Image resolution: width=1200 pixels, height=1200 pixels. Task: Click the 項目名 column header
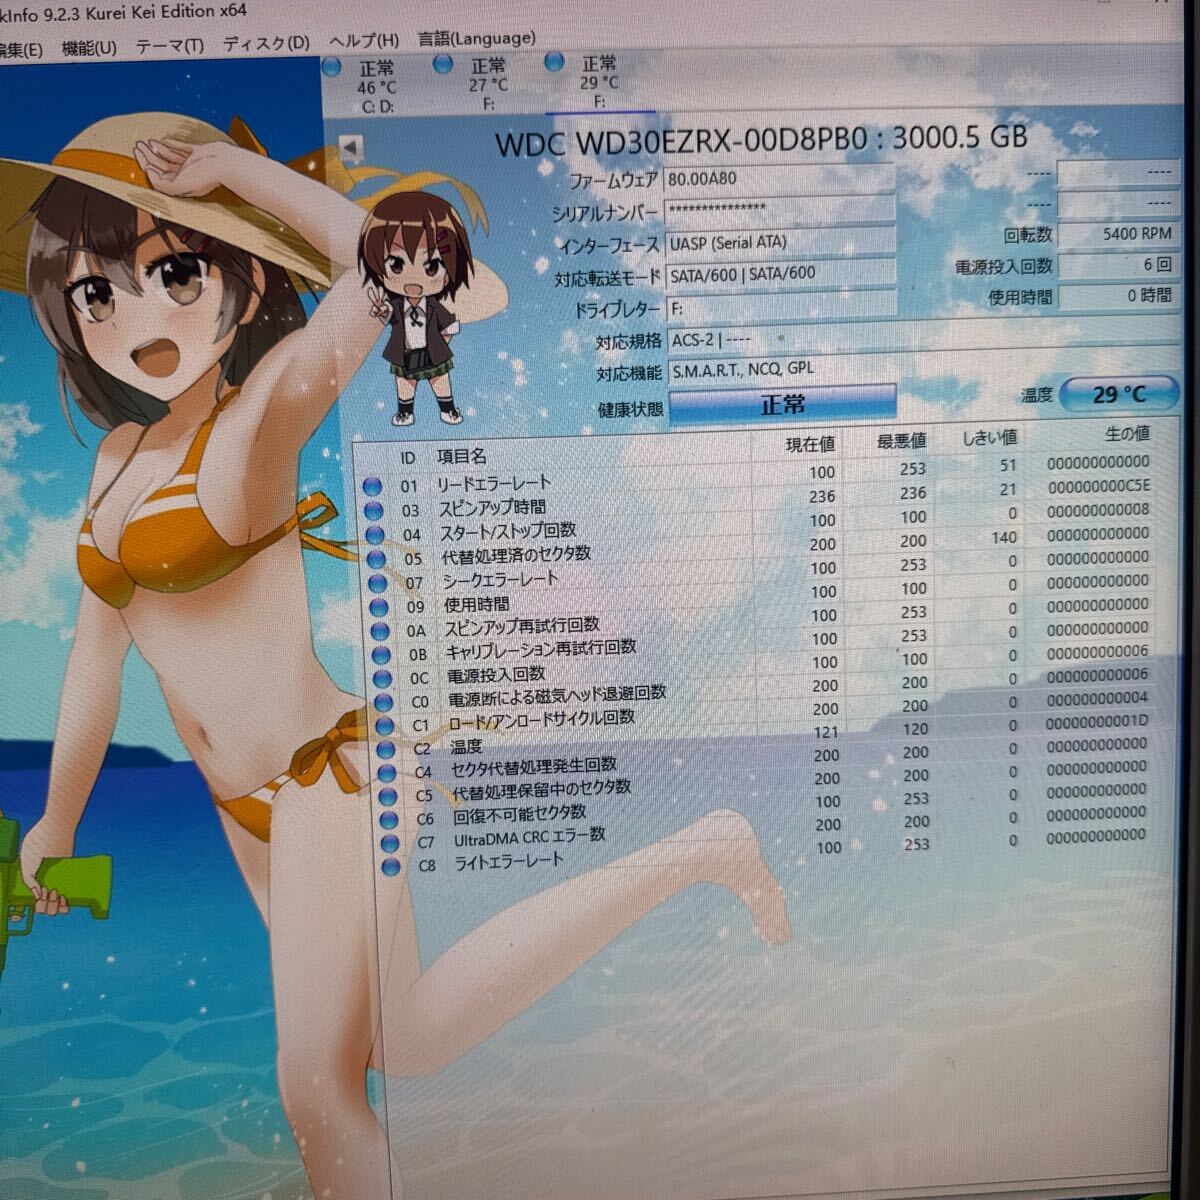click(x=462, y=457)
